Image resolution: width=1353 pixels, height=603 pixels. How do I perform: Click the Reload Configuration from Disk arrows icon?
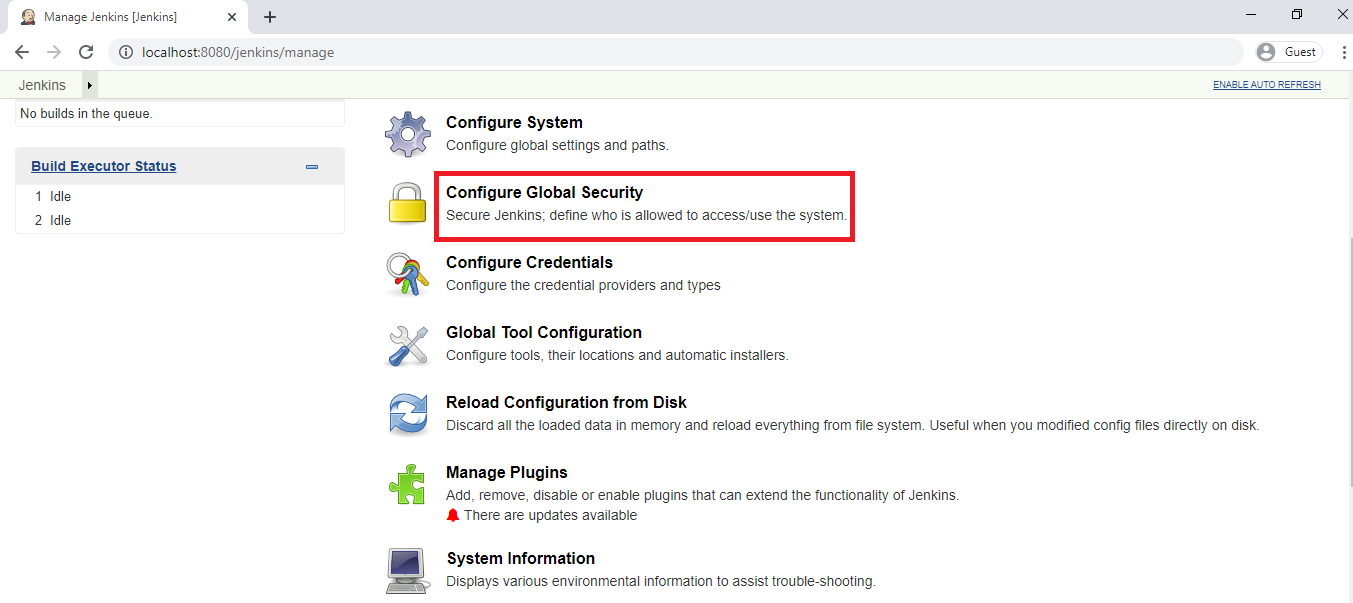(x=408, y=414)
